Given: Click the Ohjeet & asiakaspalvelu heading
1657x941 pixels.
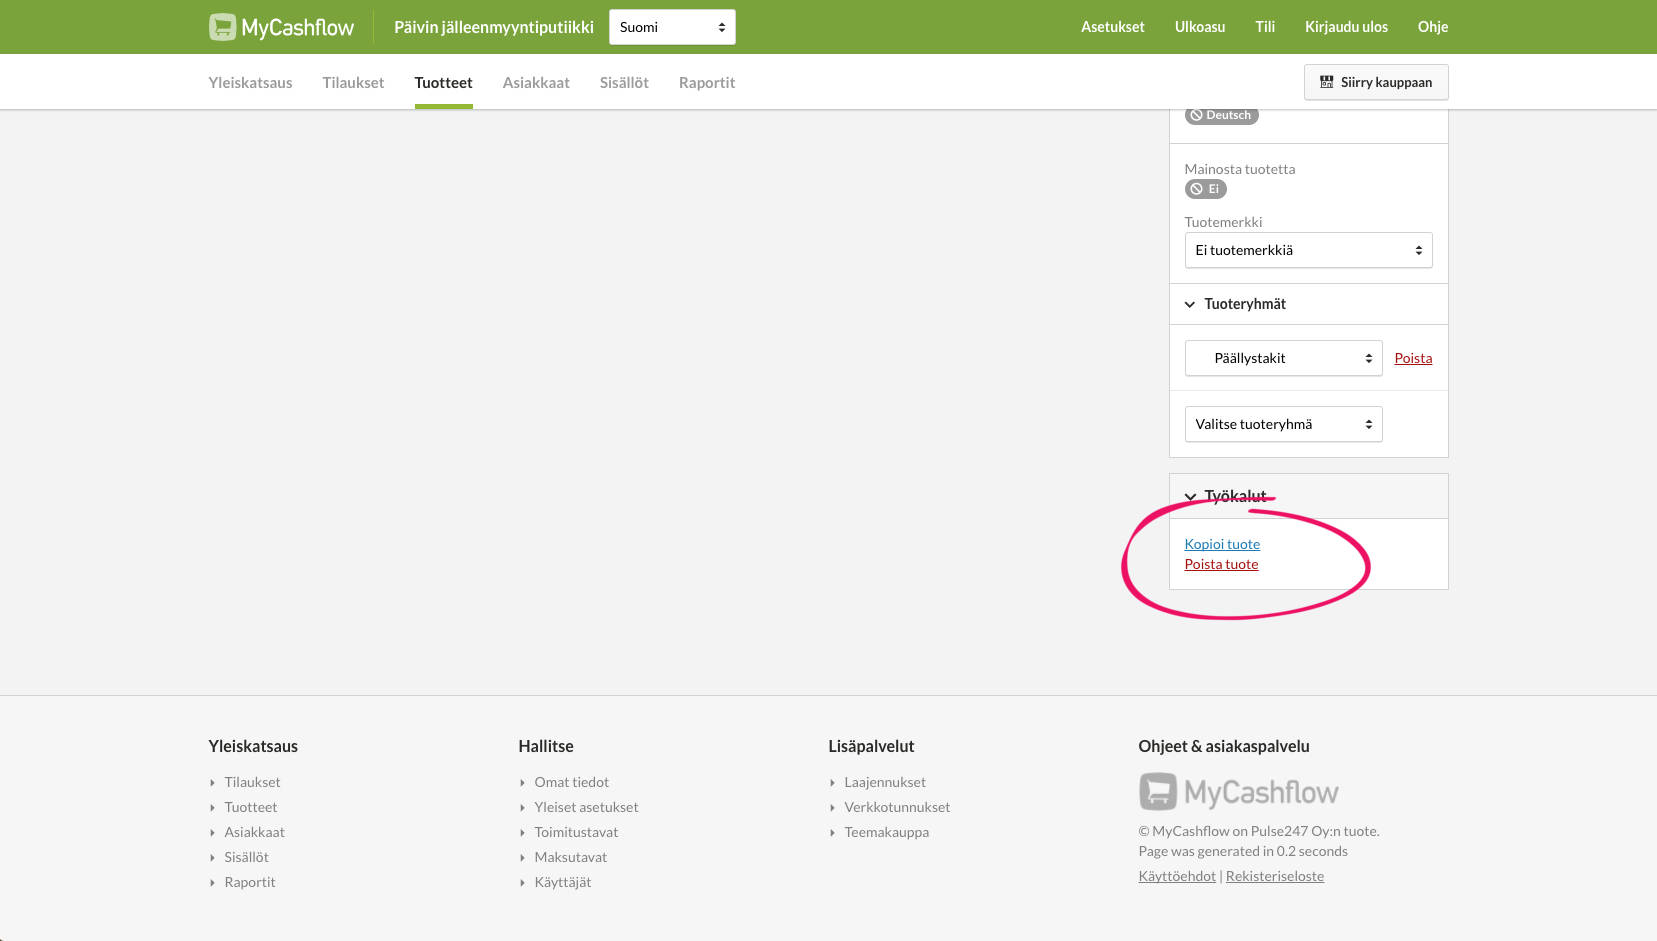Looking at the screenshot, I should [1224, 746].
